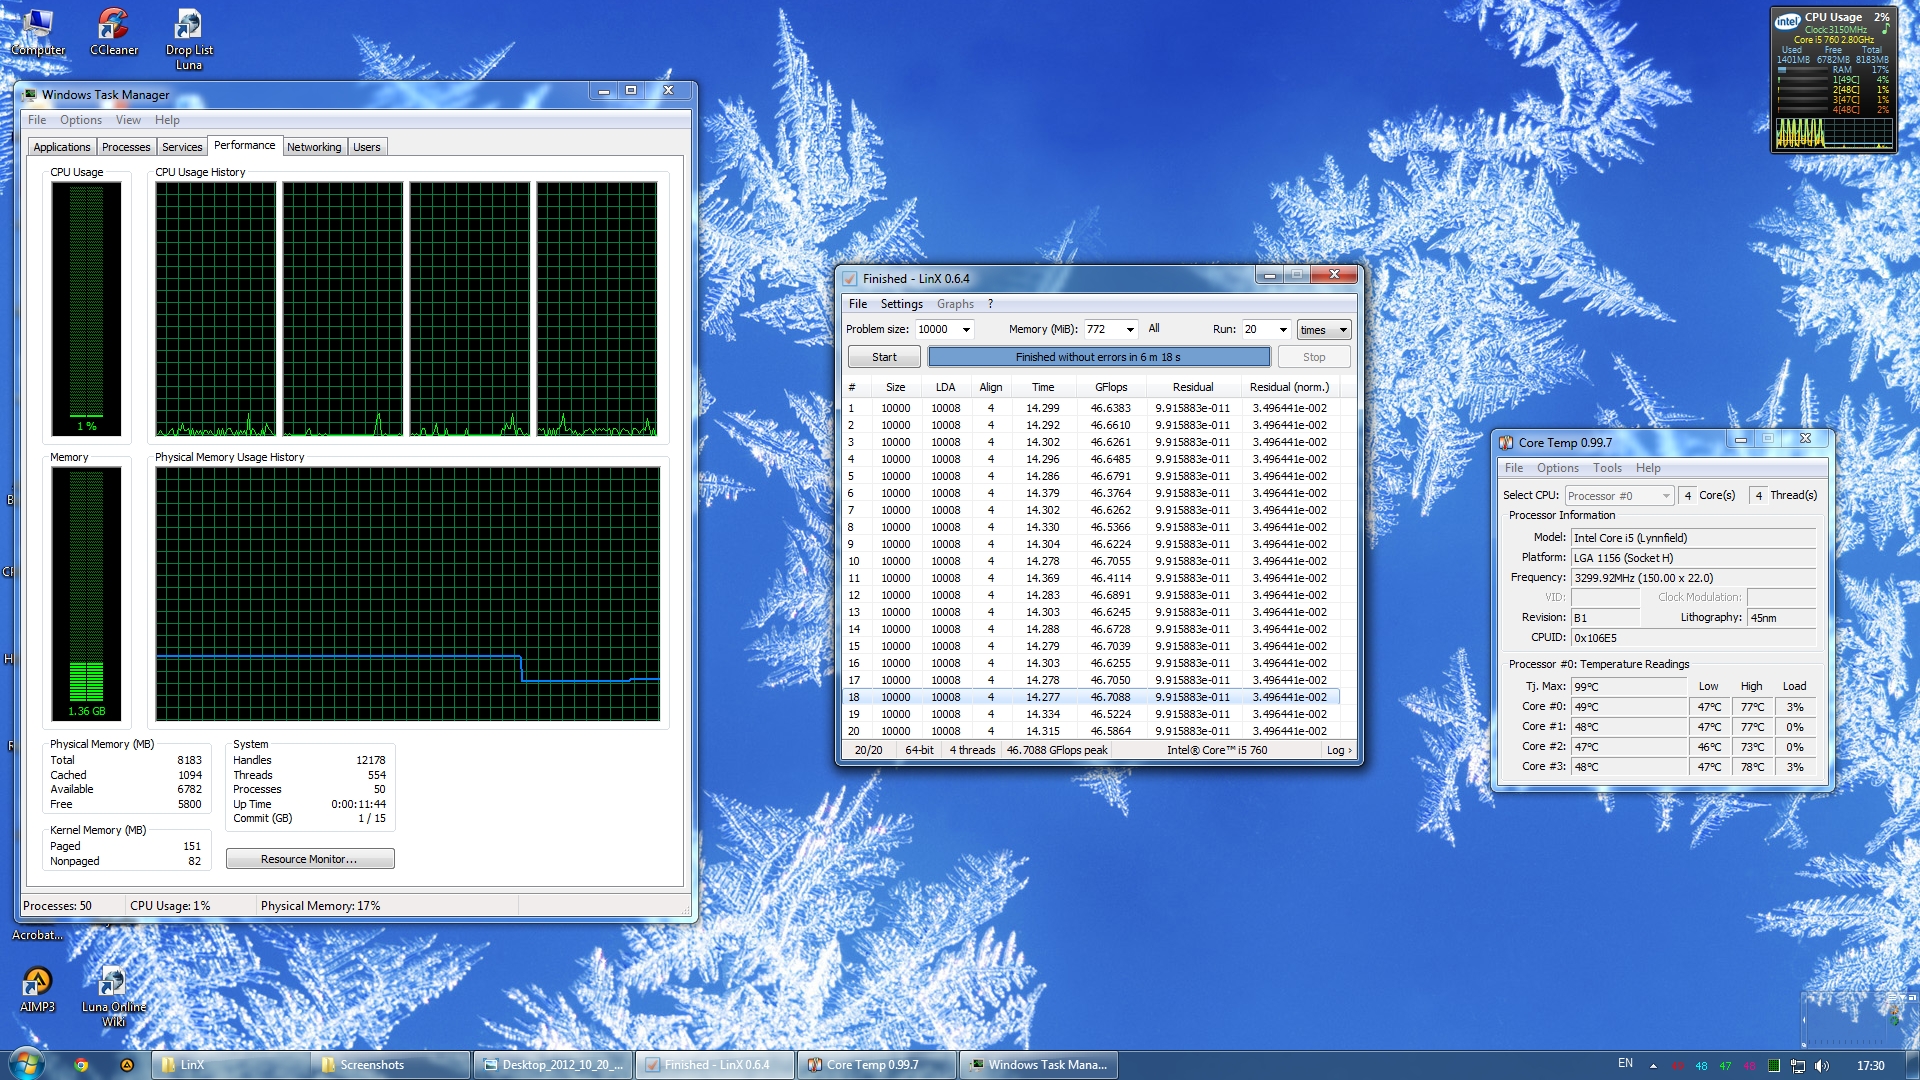Click the Windows Start orb
The height and width of the screenshot is (1080, 1920).
pyautogui.click(x=27, y=1064)
